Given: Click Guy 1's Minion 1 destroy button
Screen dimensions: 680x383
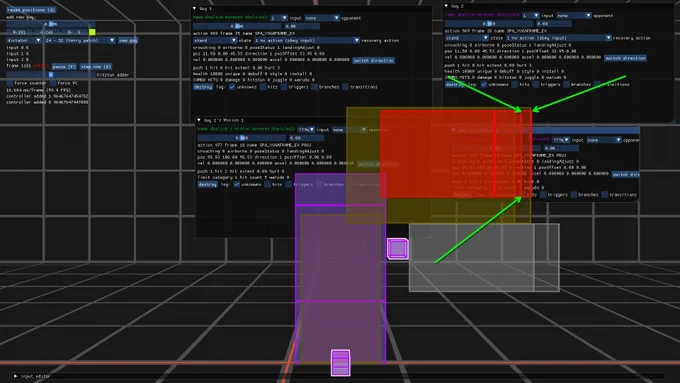Looking at the screenshot, I should [x=207, y=184].
